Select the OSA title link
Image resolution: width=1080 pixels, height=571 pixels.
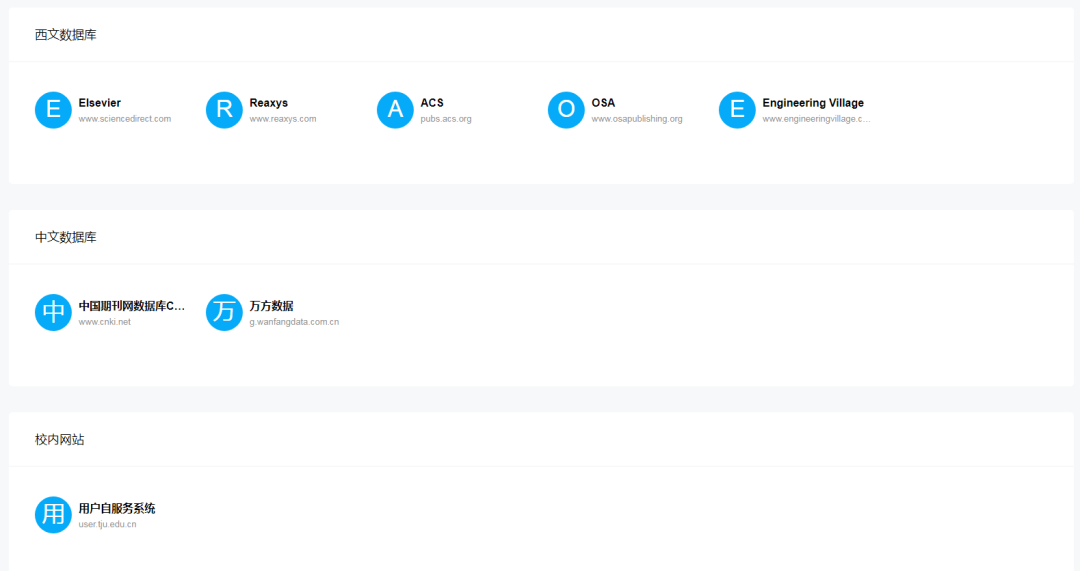pos(603,103)
